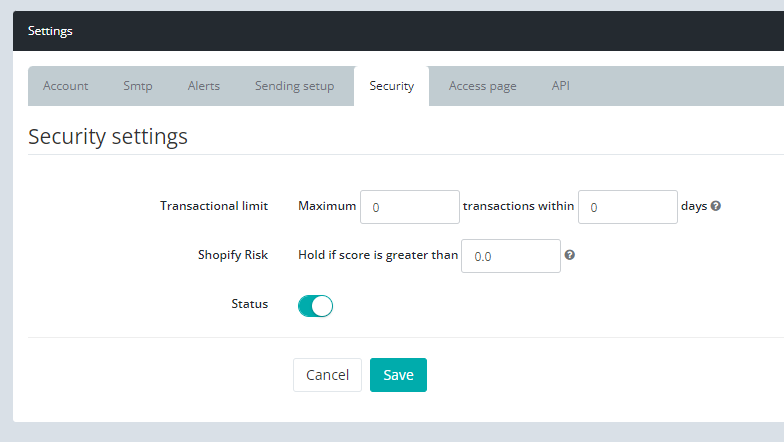Image resolution: width=784 pixels, height=442 pixels.
Task: Open the Access page tab
Action: click(482, 86)
